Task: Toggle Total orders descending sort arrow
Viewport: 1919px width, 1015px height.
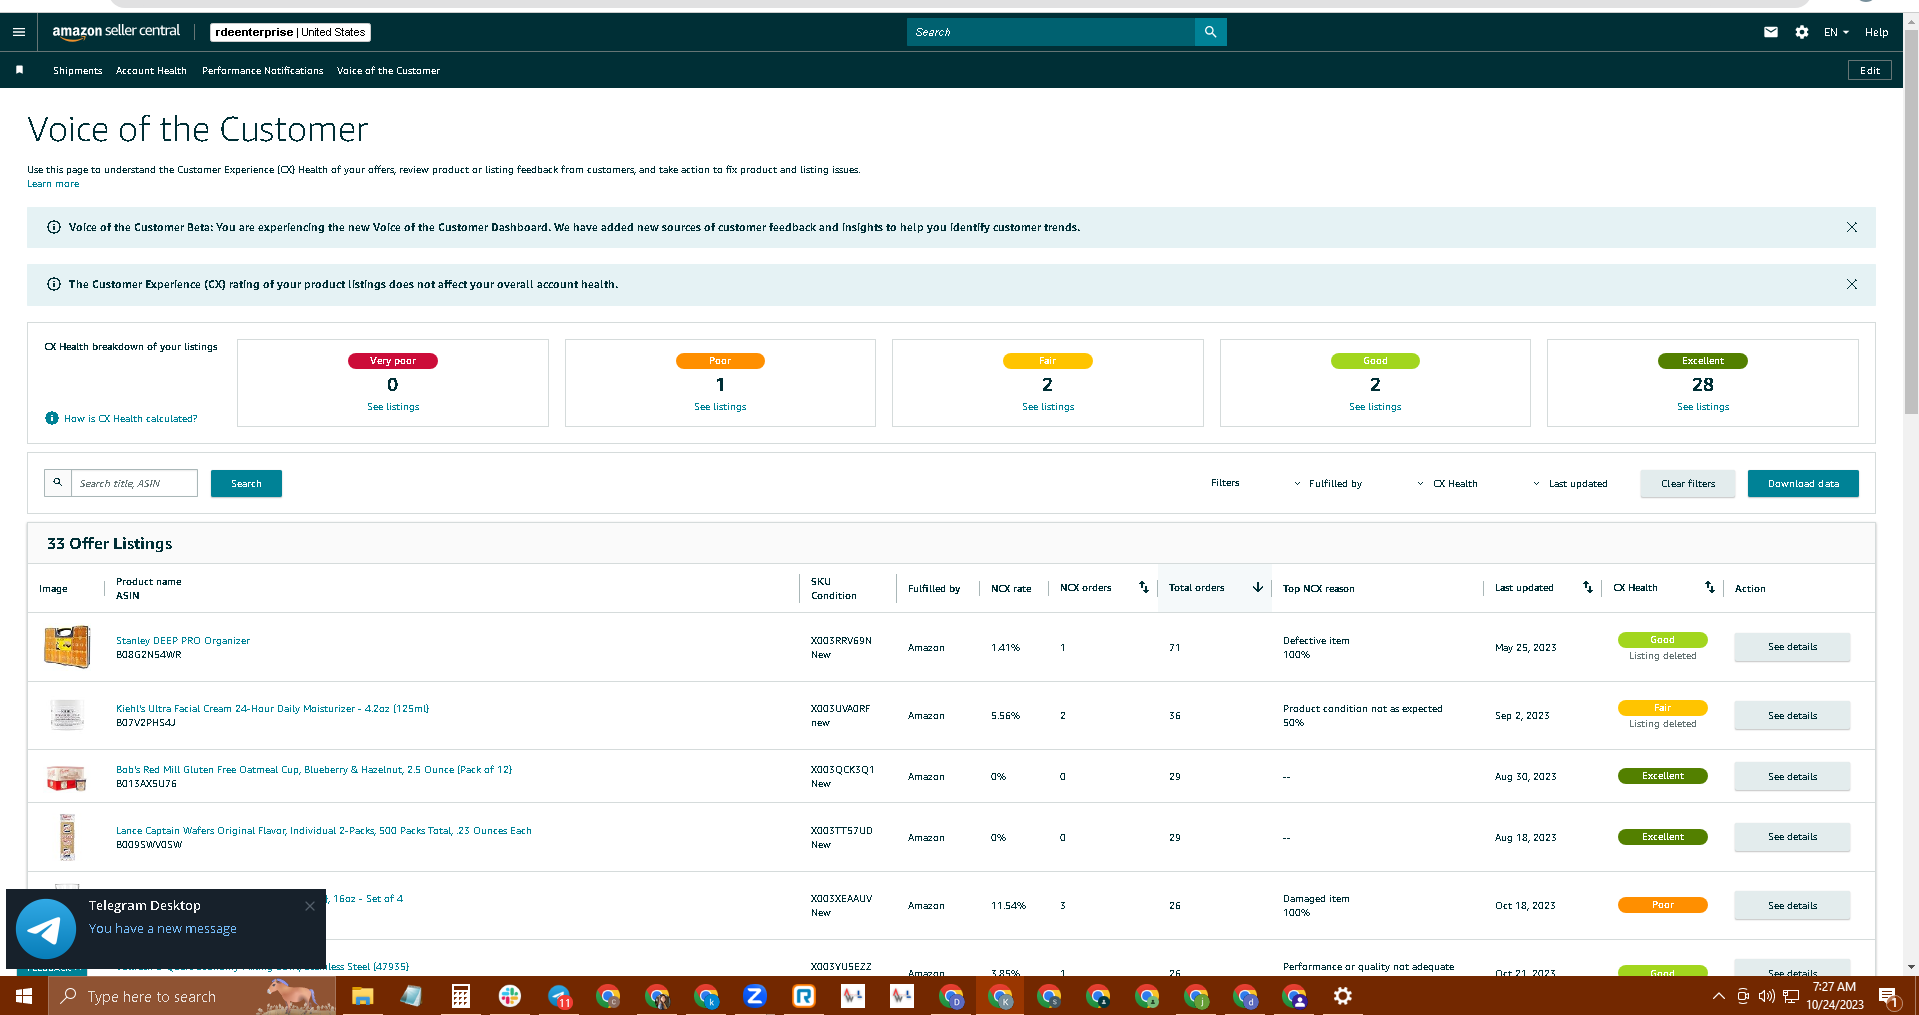Action: tap(1258, 588)
